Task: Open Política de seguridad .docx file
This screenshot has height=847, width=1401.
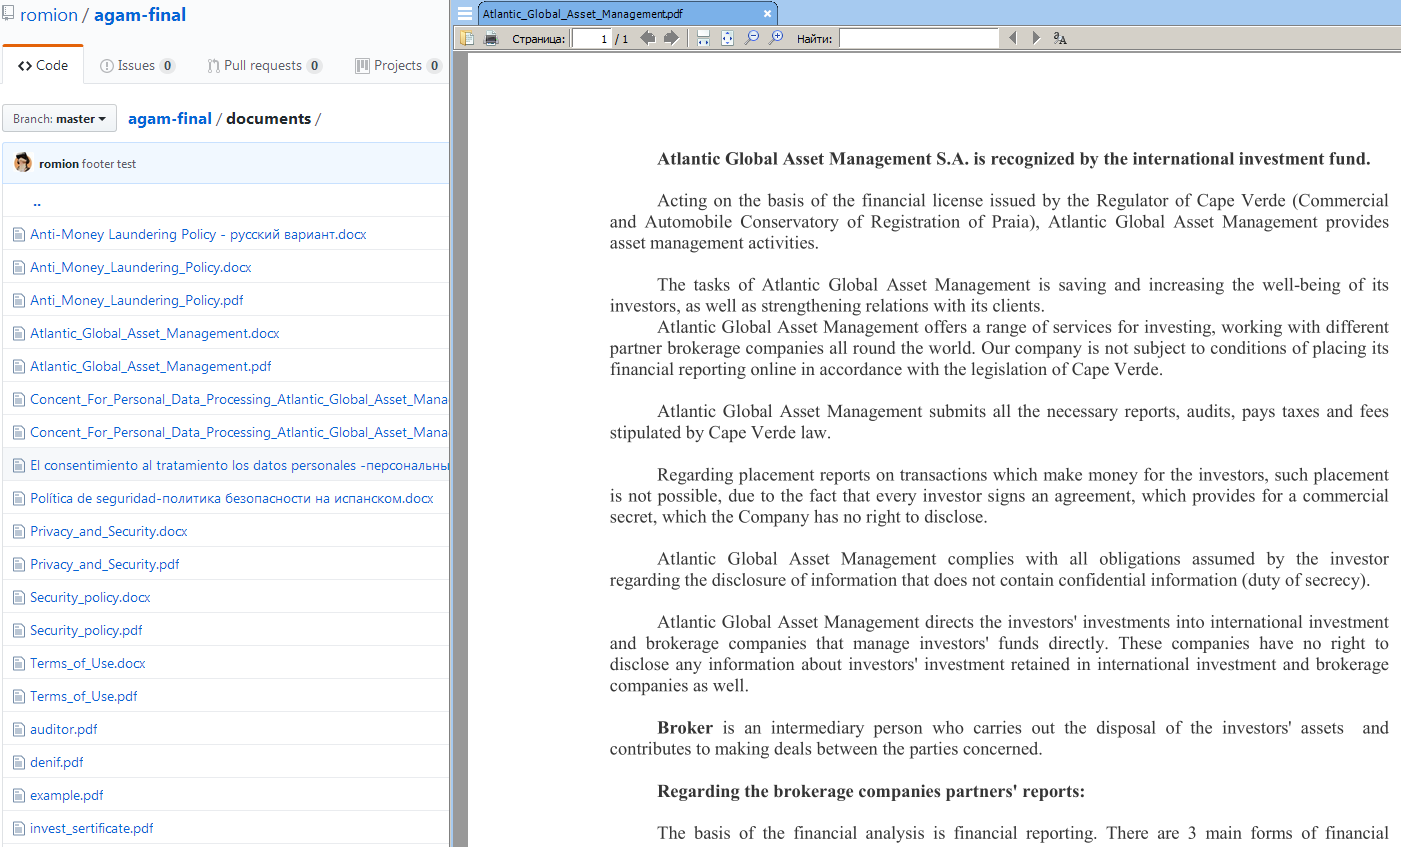Action: coord(232,498)
